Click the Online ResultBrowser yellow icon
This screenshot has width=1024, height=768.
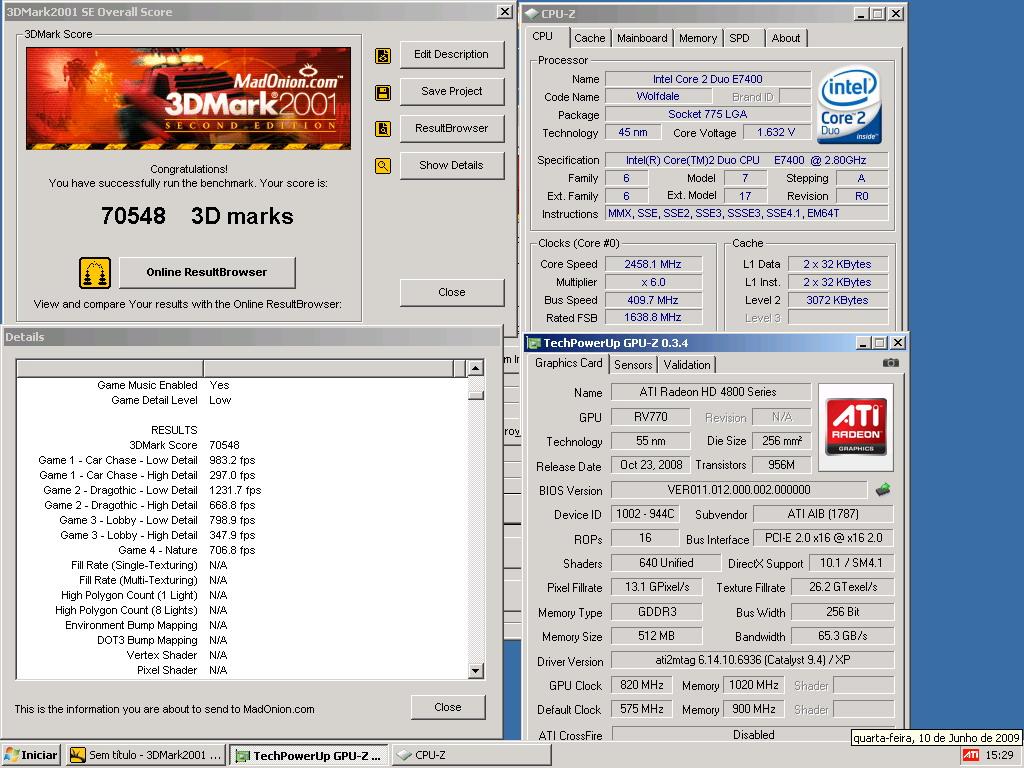95,272
